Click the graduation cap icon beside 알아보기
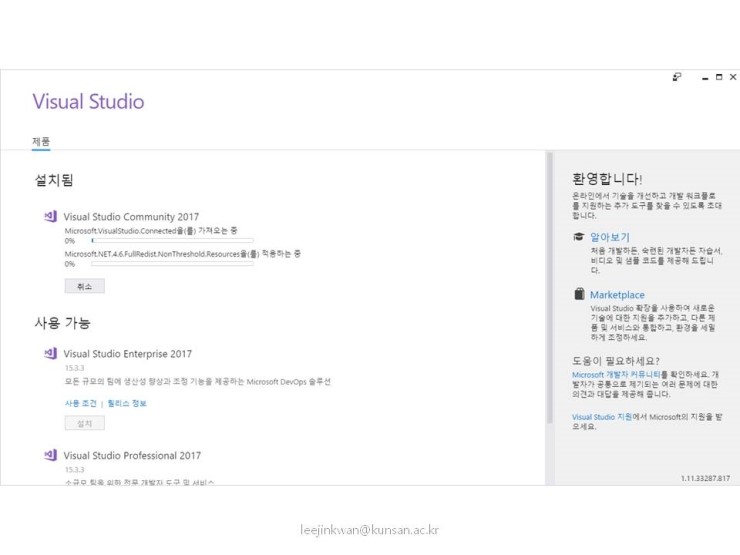The height and width of the screenshot is (555, 740). point(579,236)
